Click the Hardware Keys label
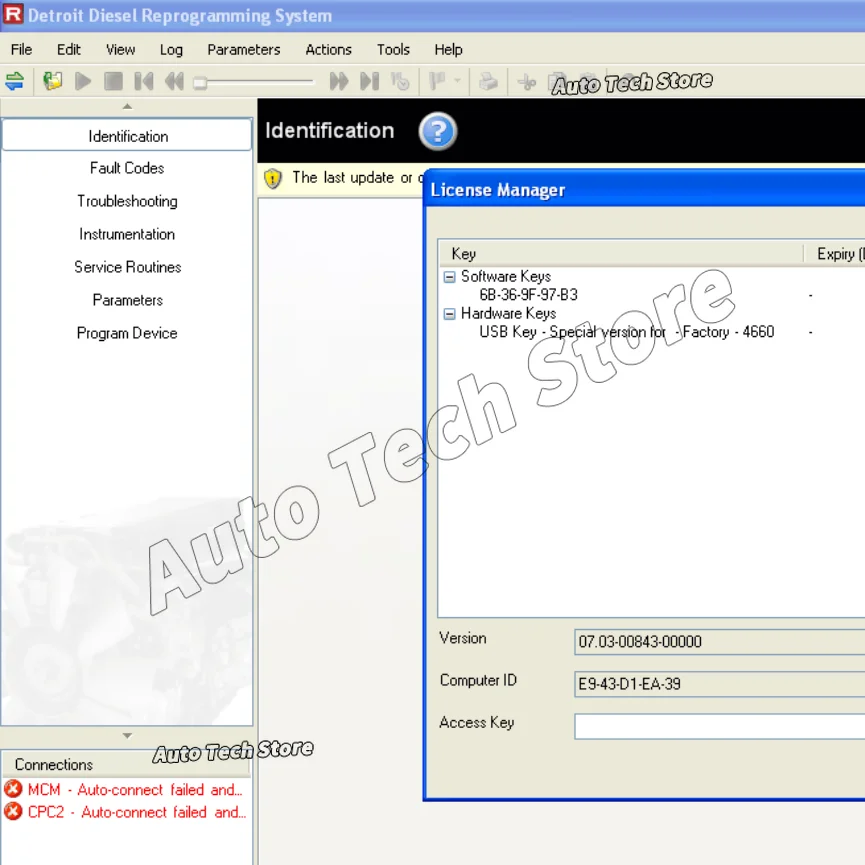The width and height of the screenshot is (865, 865). (508, 313)
